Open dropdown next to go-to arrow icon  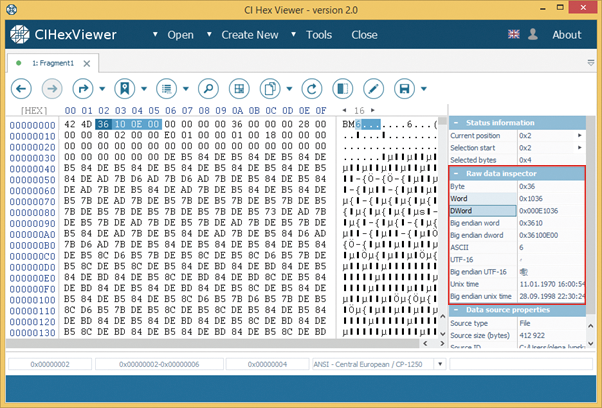tap(102, 89)
